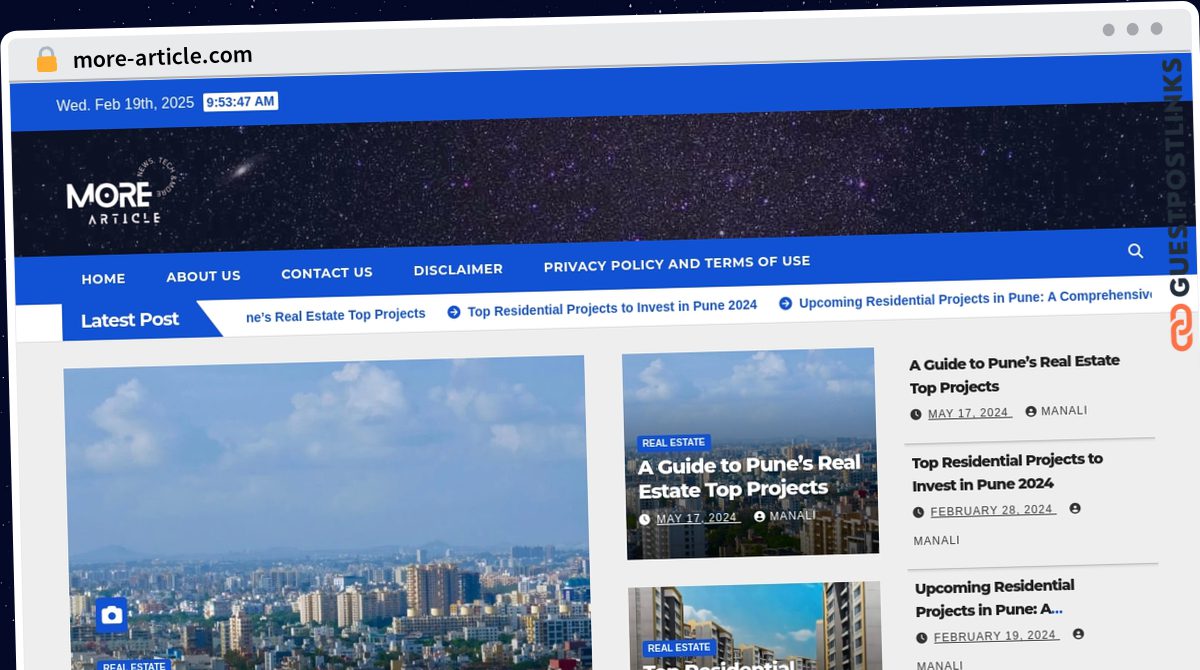The image size is (1200, 670).
Task: Open the ABOUT US page
Action: click(203, 276)
